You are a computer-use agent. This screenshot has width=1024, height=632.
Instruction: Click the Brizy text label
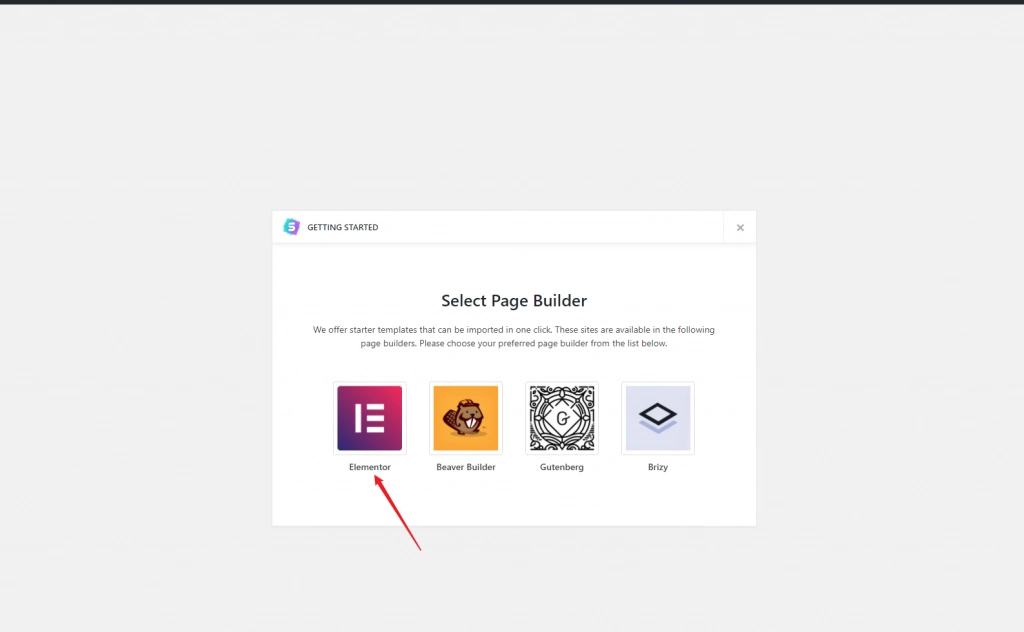[657, 467]
